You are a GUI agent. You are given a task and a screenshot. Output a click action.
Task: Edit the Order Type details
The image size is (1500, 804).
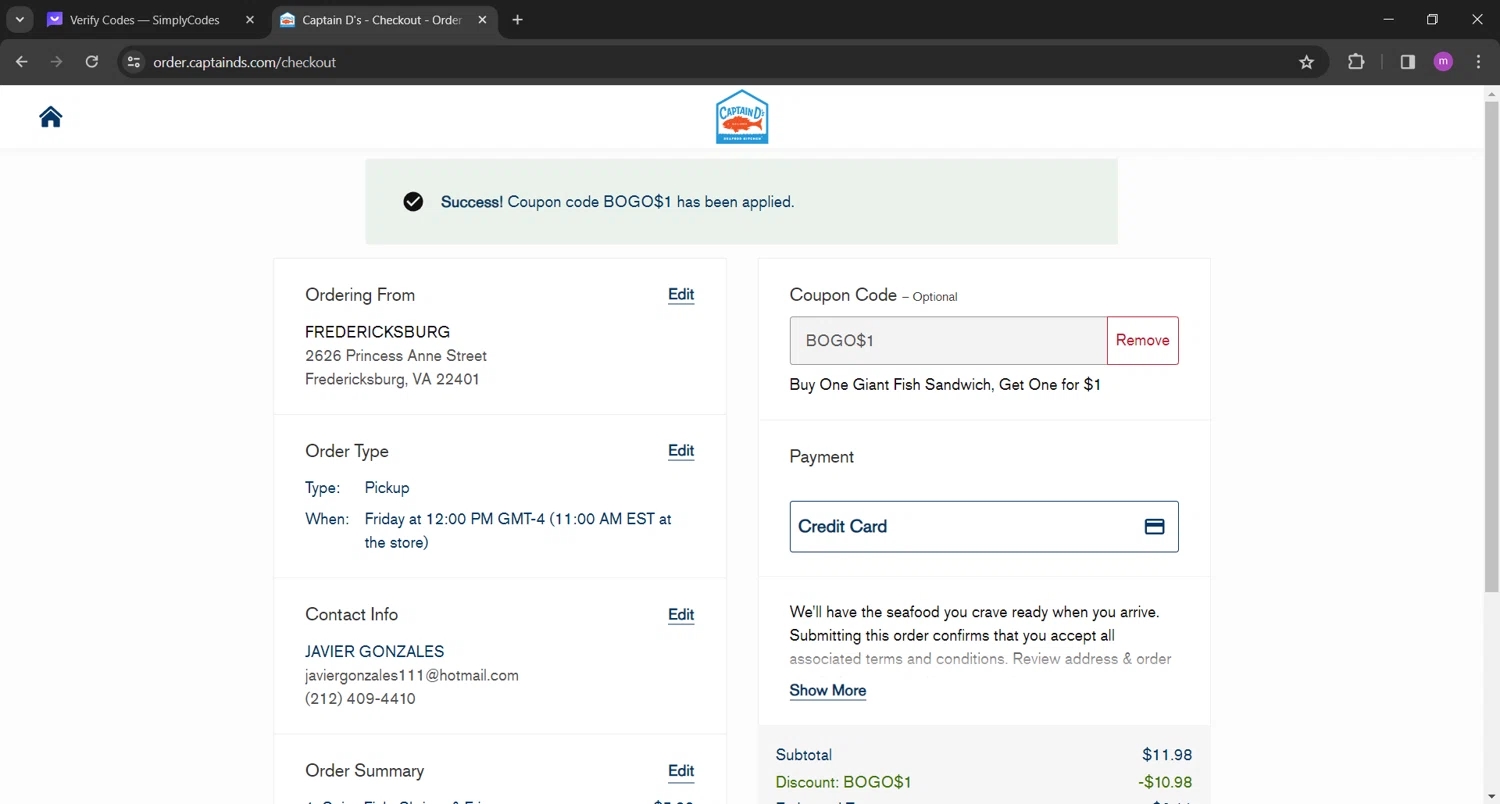681,451
